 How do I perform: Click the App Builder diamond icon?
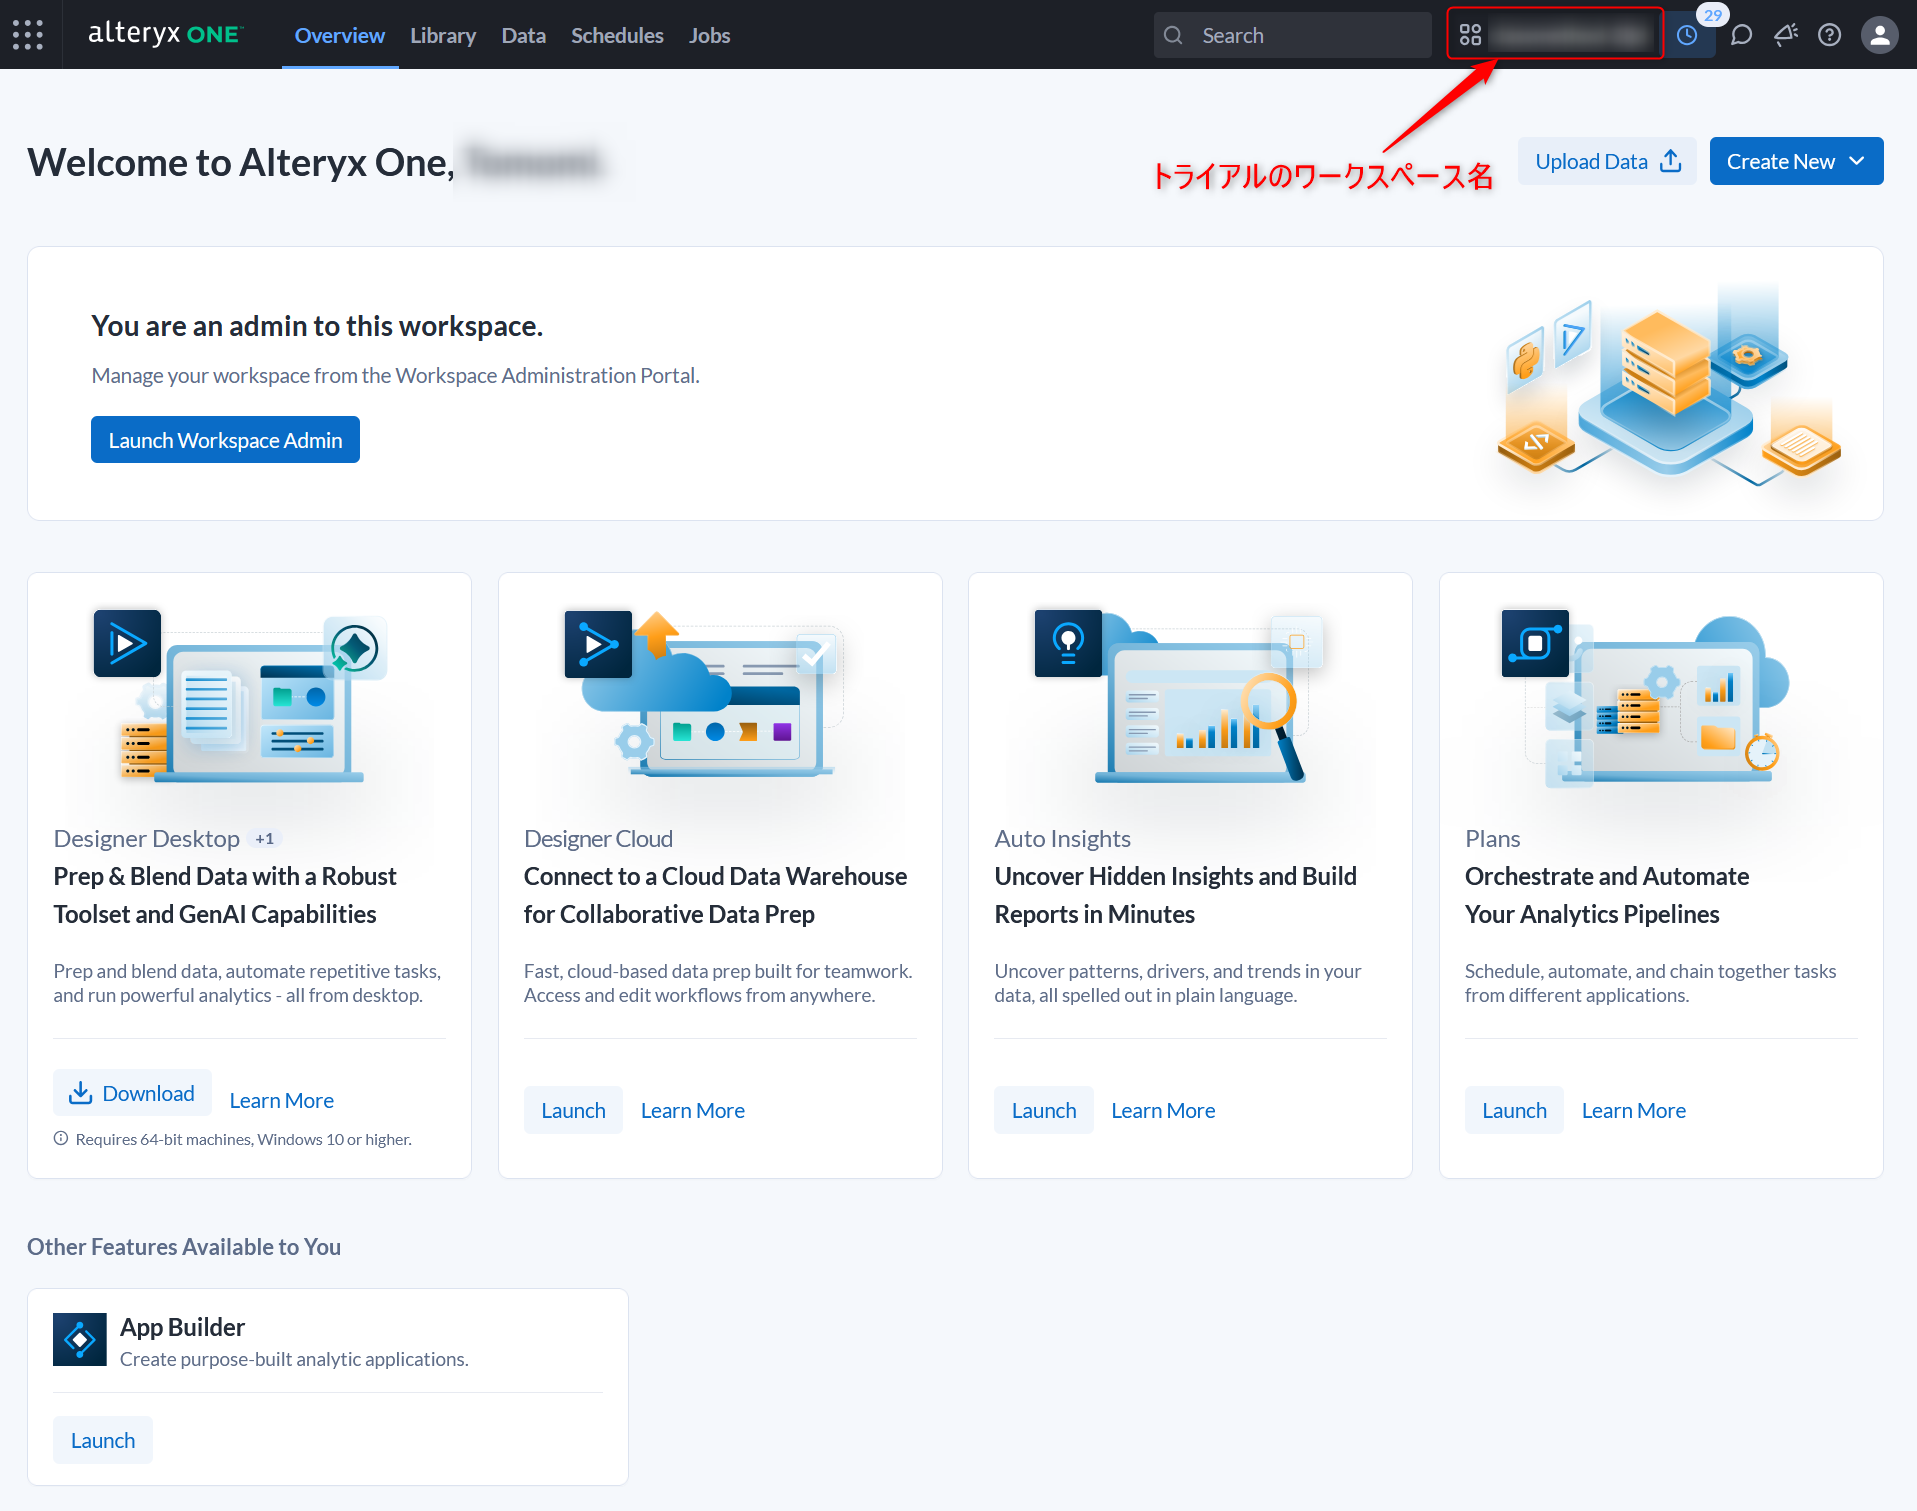(80, 1339)
